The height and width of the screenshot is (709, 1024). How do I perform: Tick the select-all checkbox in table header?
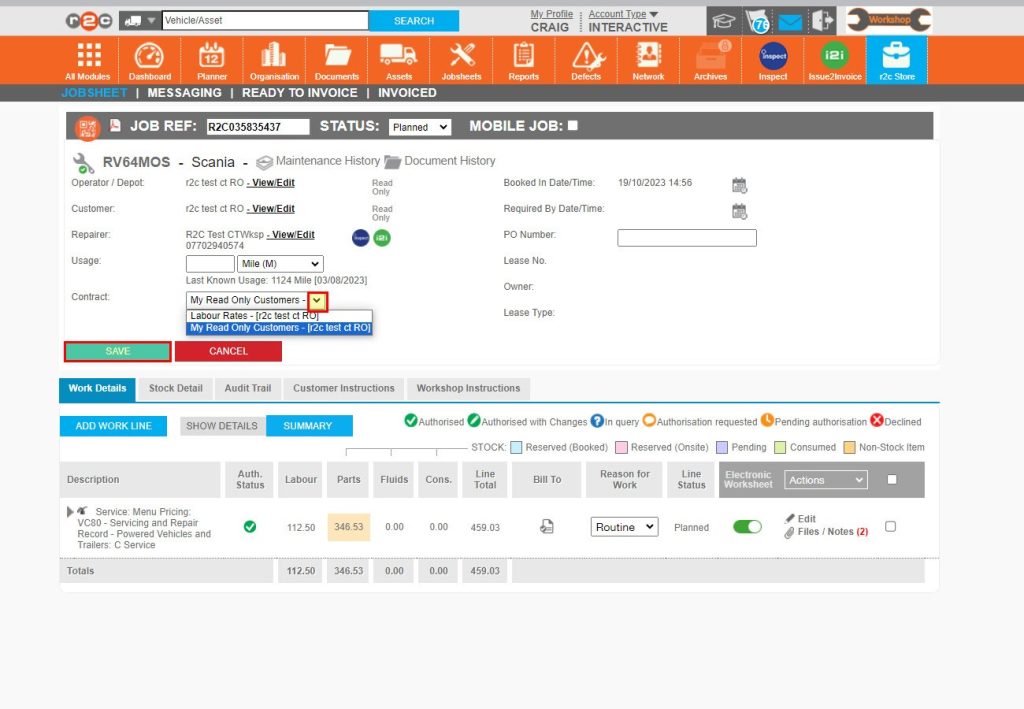pos(892,479)
